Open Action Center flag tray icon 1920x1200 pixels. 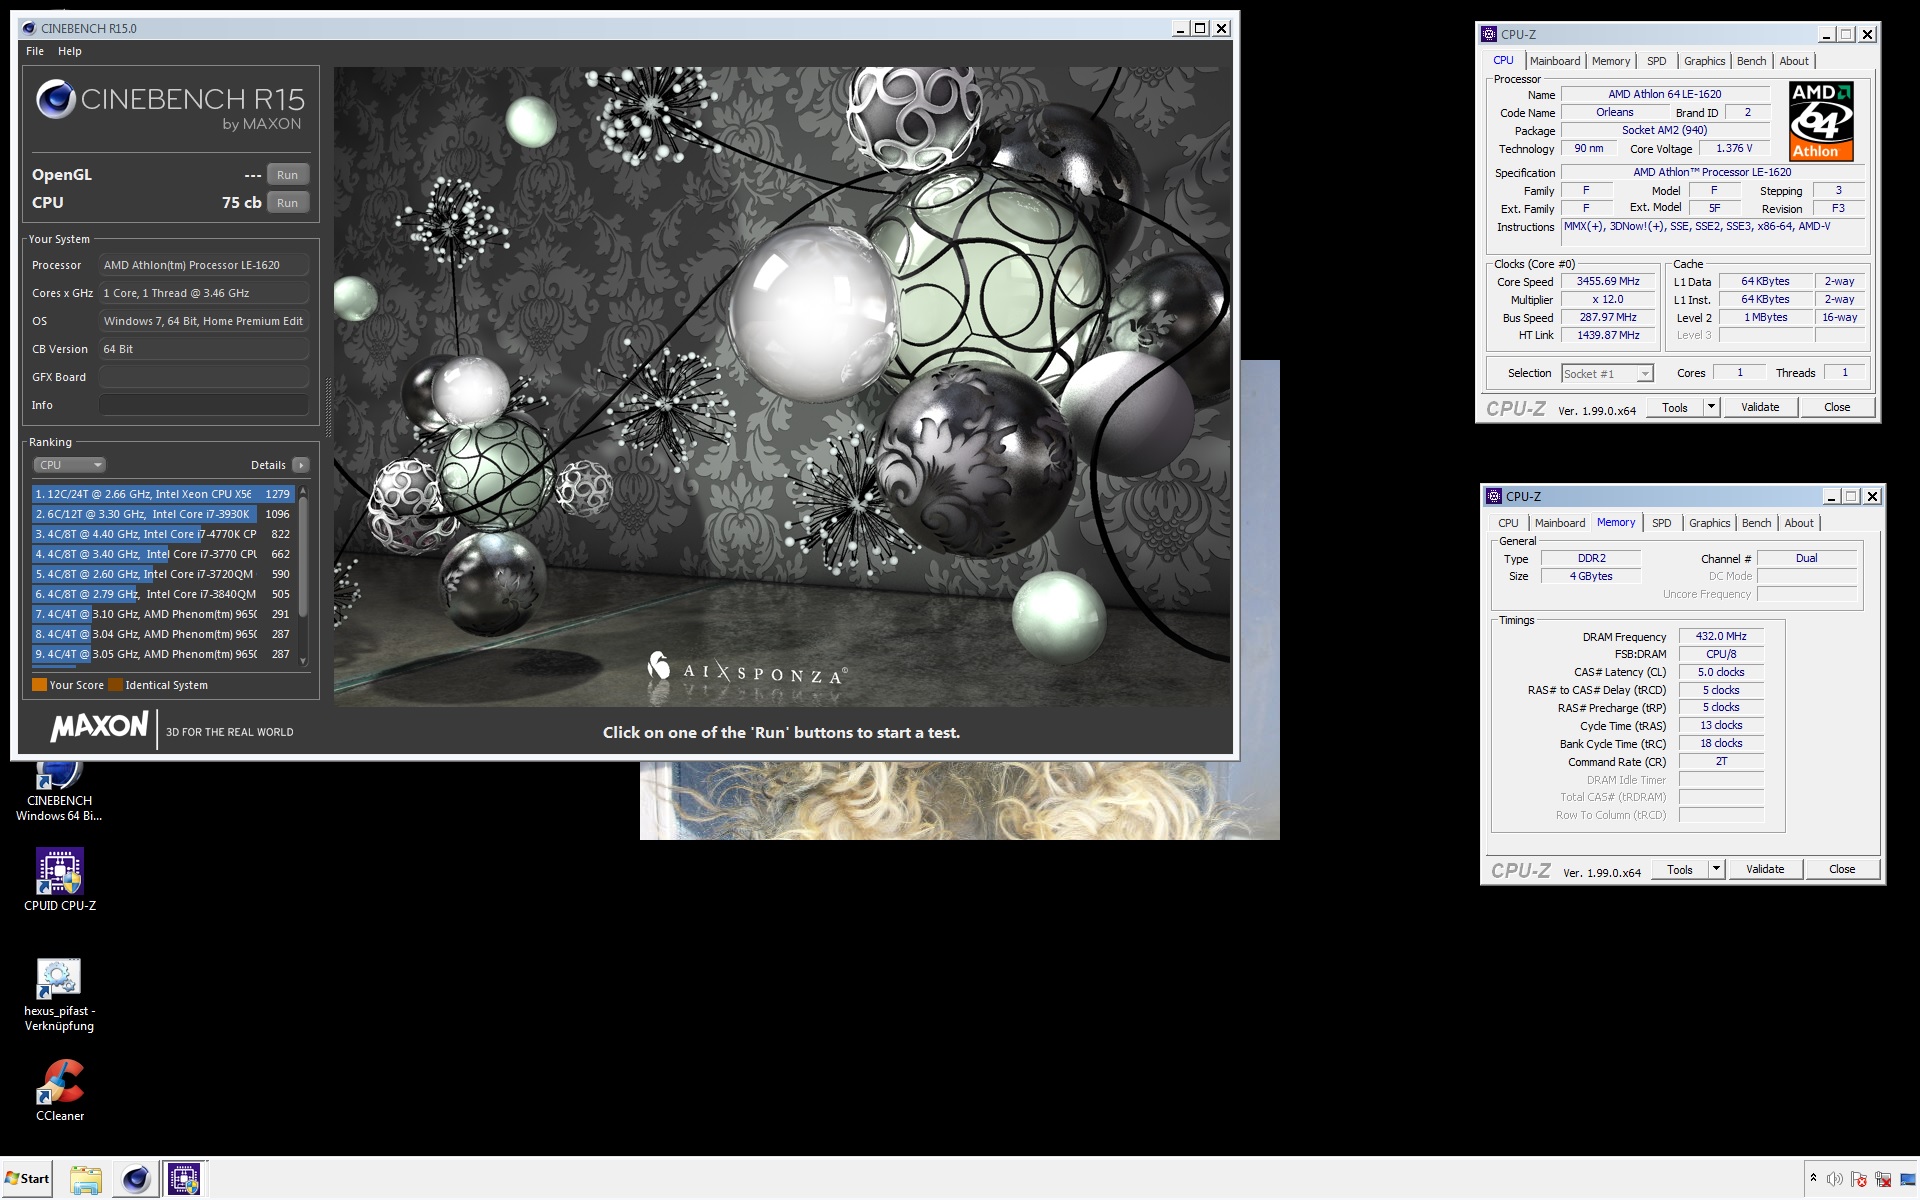point(1859,1179)
